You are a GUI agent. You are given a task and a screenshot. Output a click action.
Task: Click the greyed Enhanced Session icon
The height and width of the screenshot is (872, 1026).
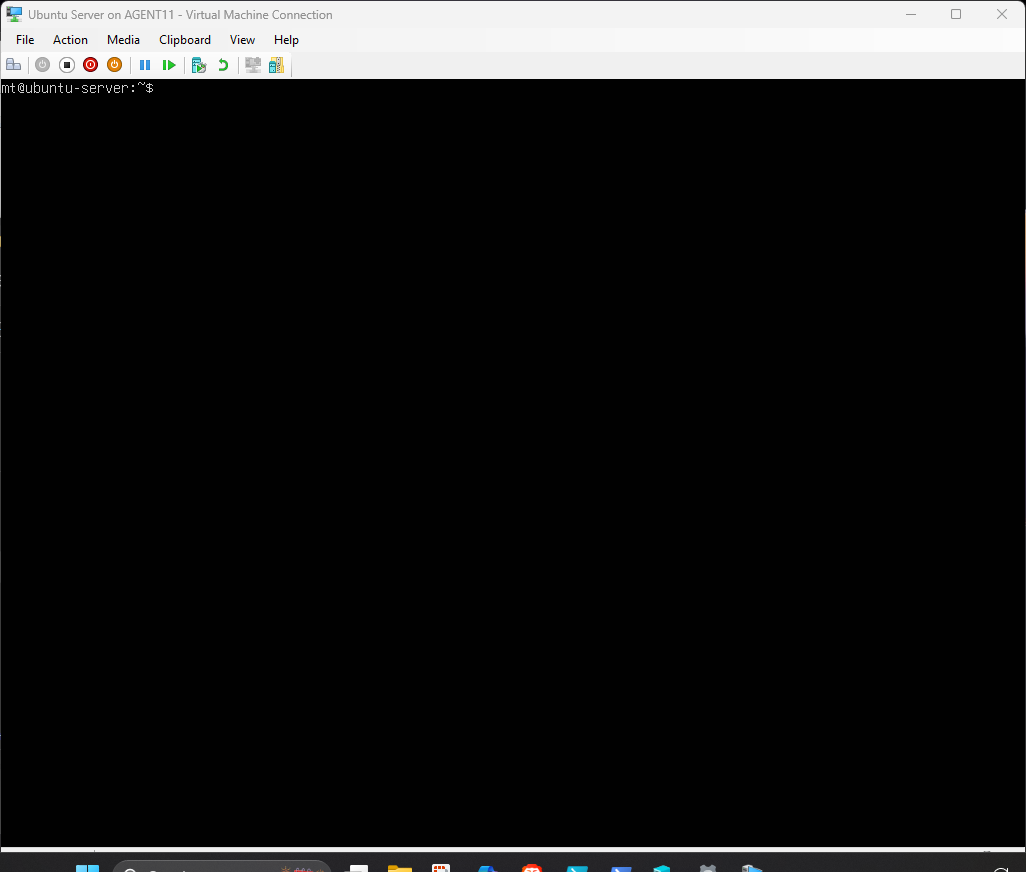click(253, 65)
